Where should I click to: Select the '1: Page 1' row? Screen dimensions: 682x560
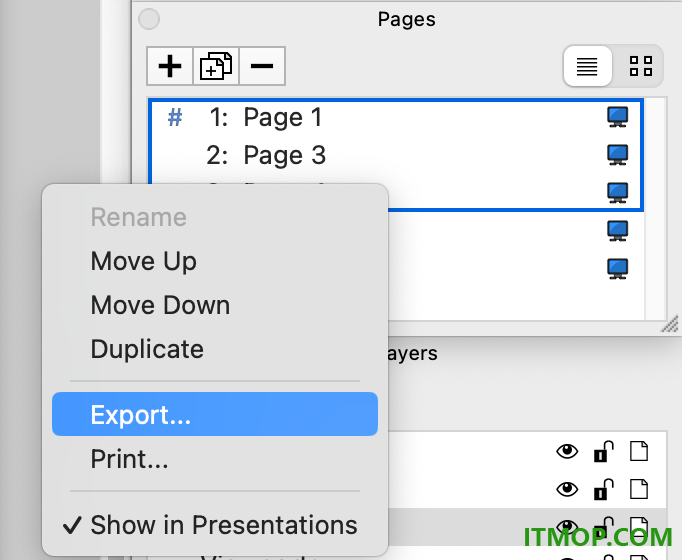(x=396, y=117)
